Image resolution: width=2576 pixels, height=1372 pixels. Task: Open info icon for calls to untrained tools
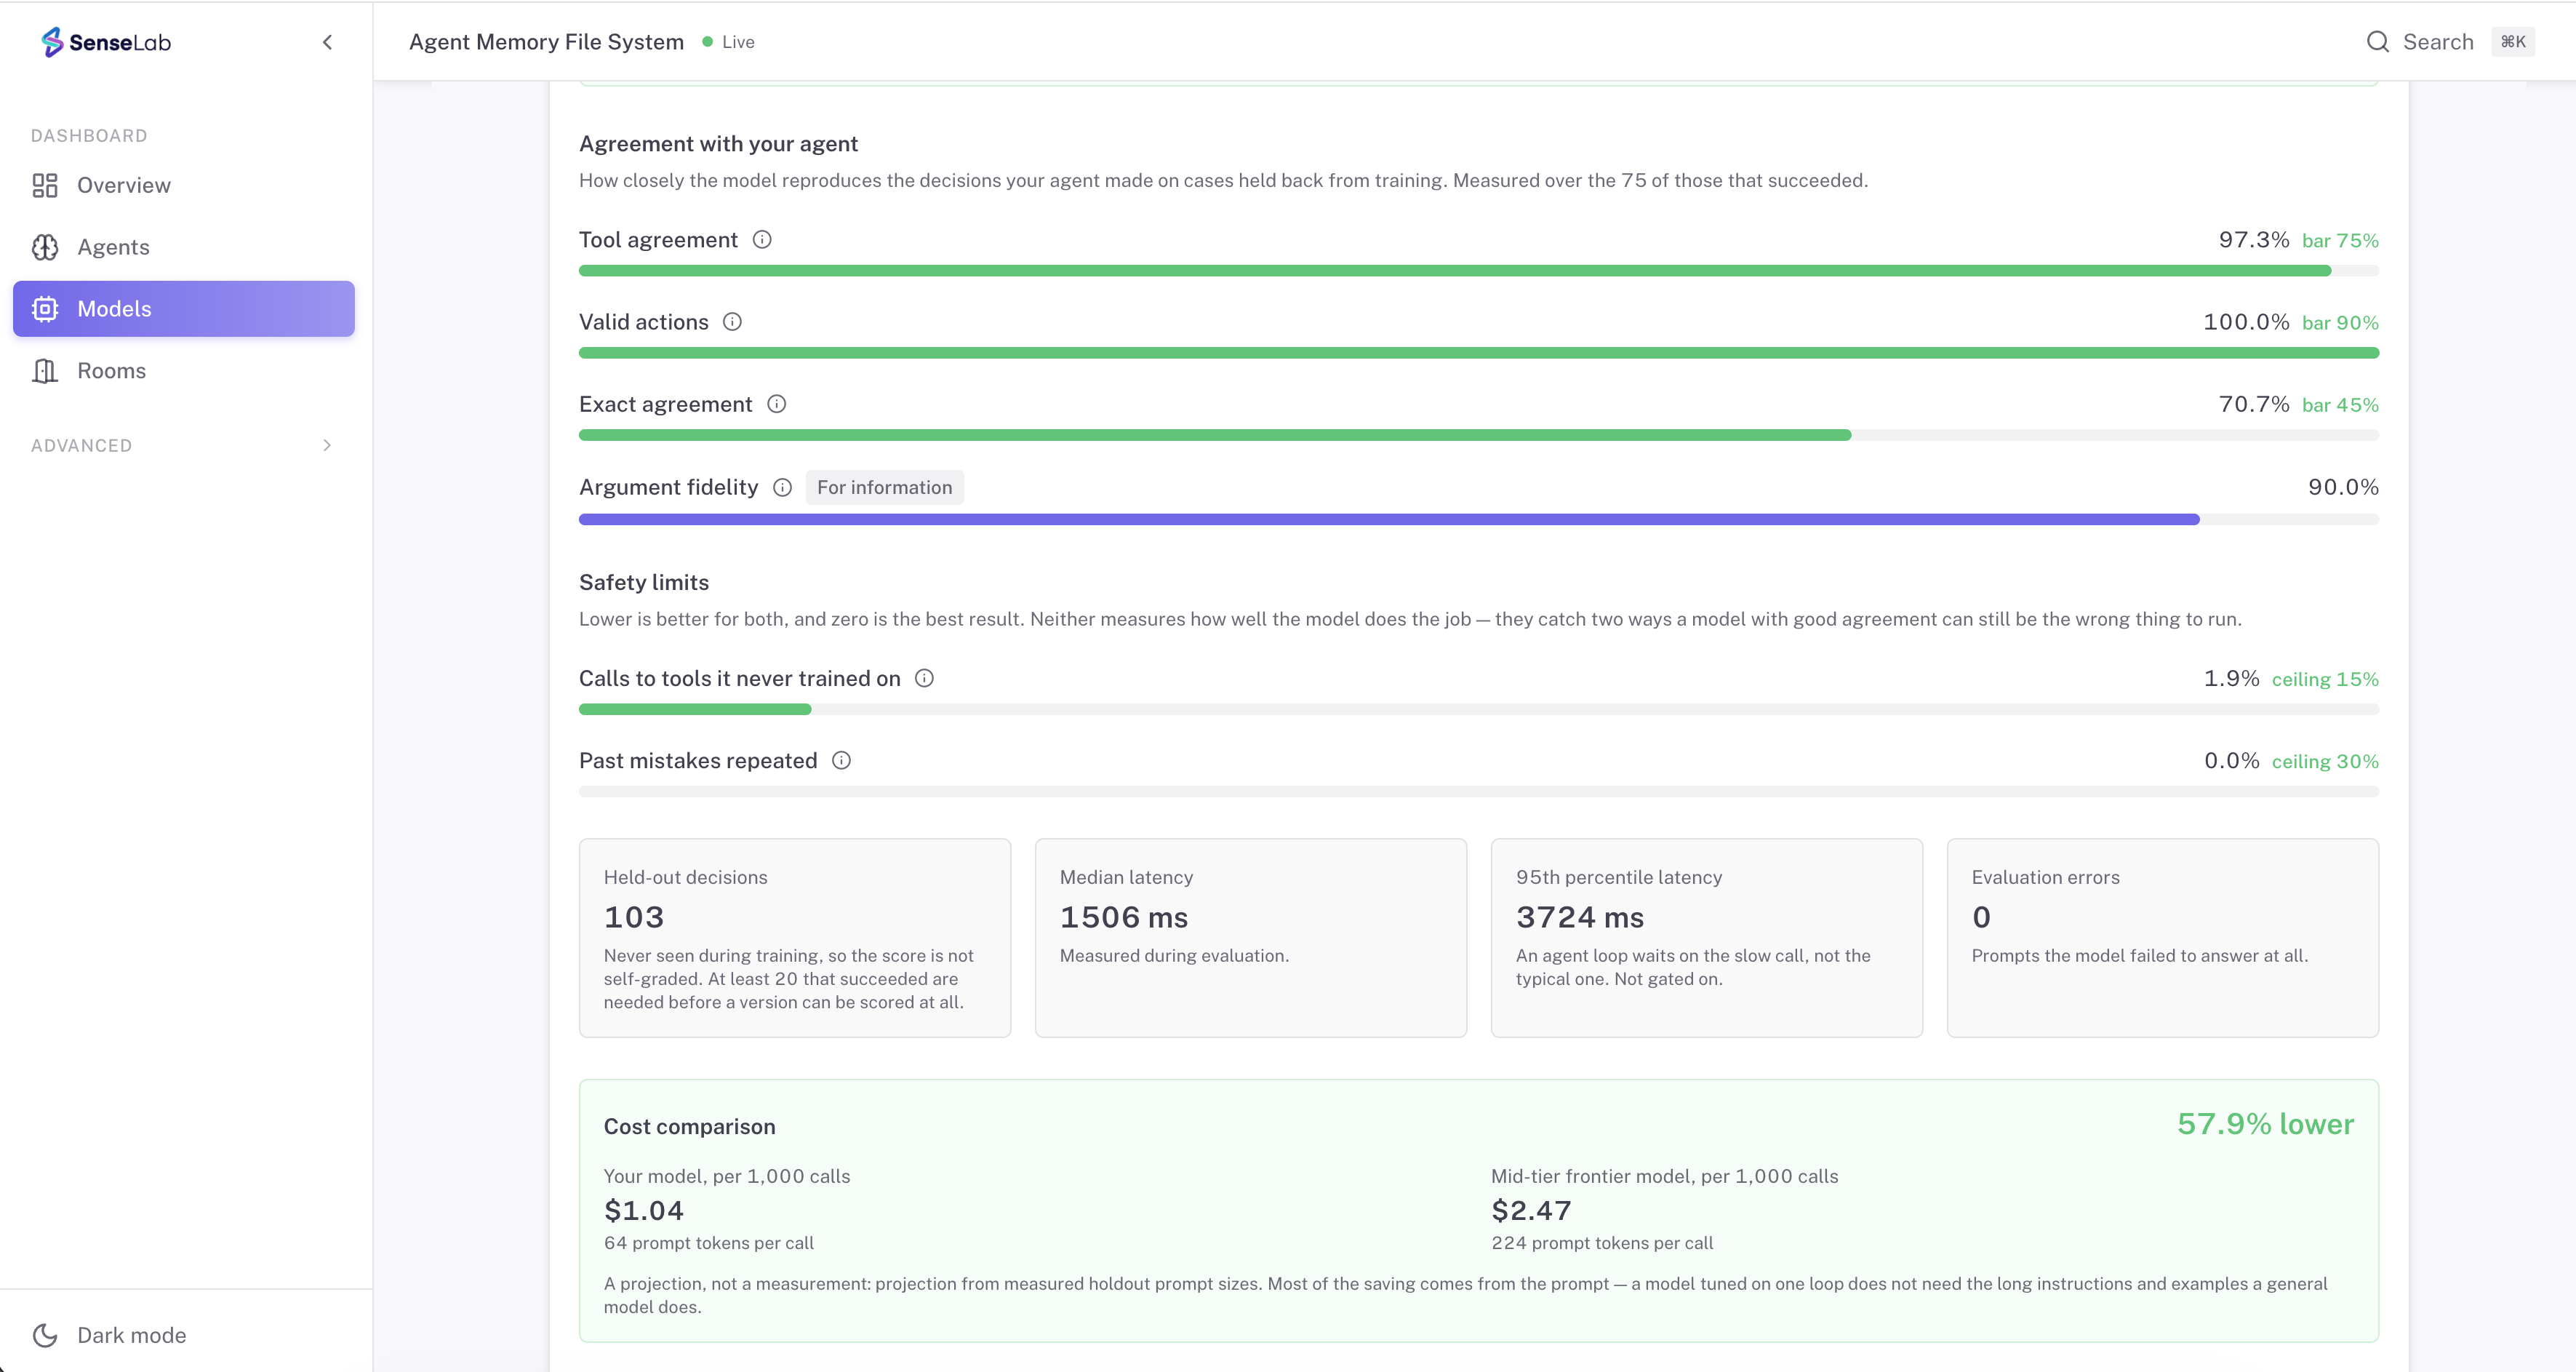[x=925, y=678]
